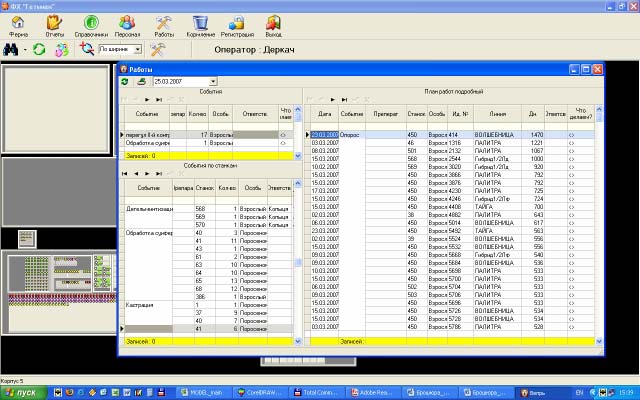
Task: Go to previous record in 'События по станкам'
Action: click(136, 173)
